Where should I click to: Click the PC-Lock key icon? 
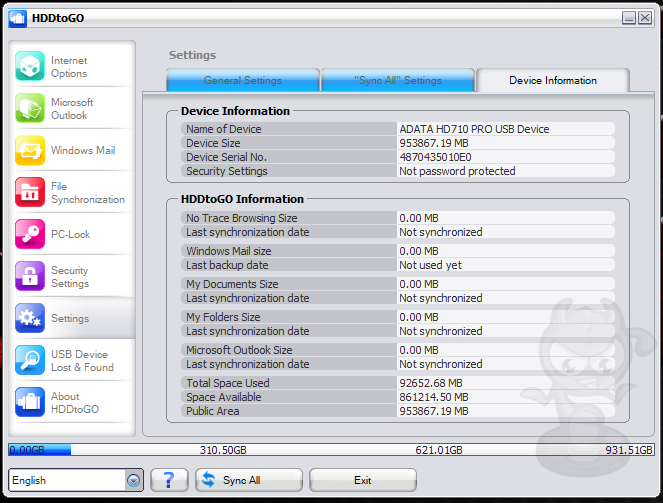pyautogui.click(x=30, y=234)
